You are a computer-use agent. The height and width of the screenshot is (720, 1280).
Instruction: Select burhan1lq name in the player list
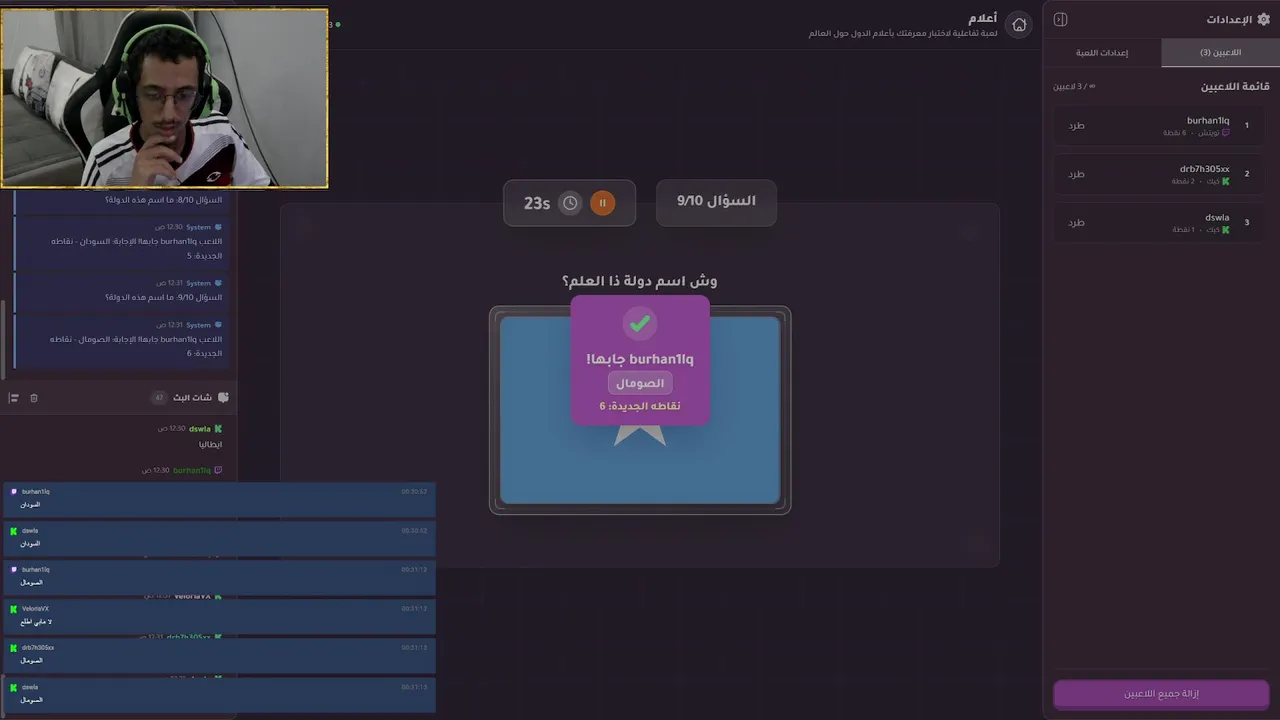[1208, 121]
